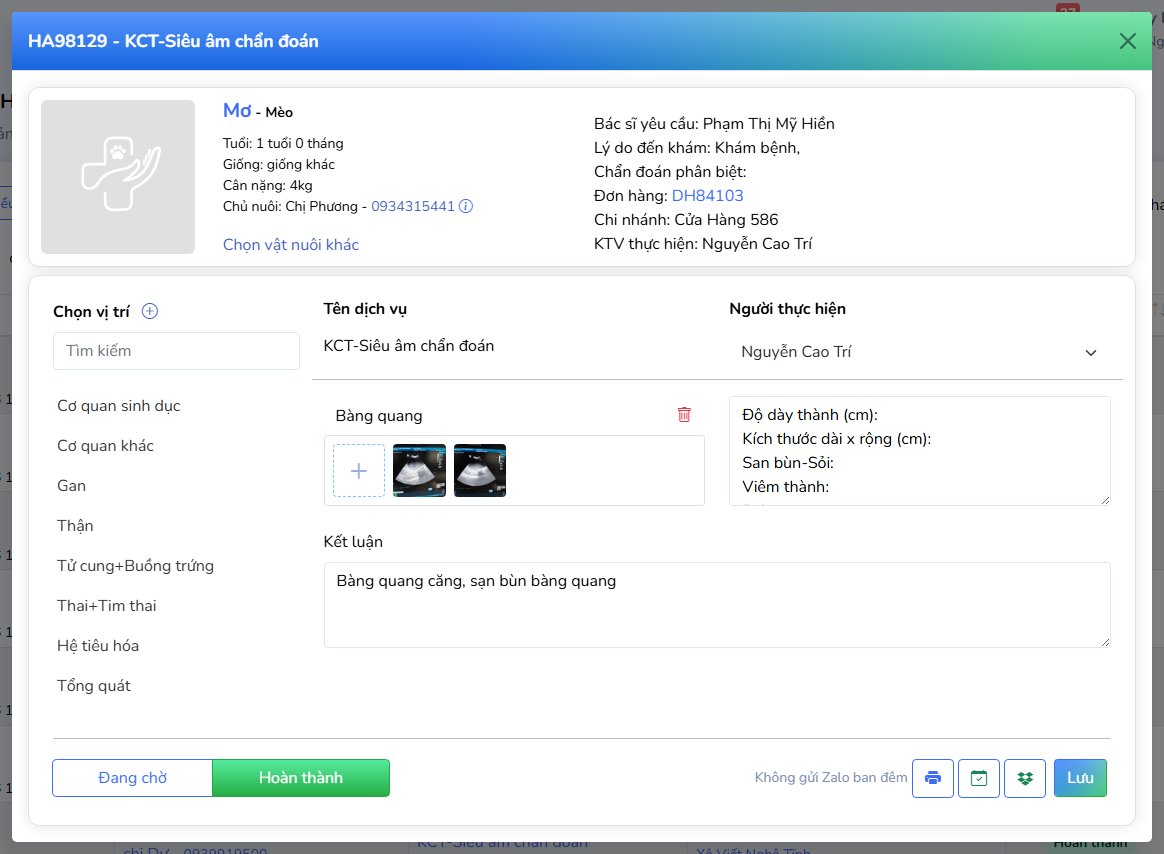Add a new ultrasound image with plus box
The width and height of the screenshot is (1164, 854).
click(x=359, y=471)
